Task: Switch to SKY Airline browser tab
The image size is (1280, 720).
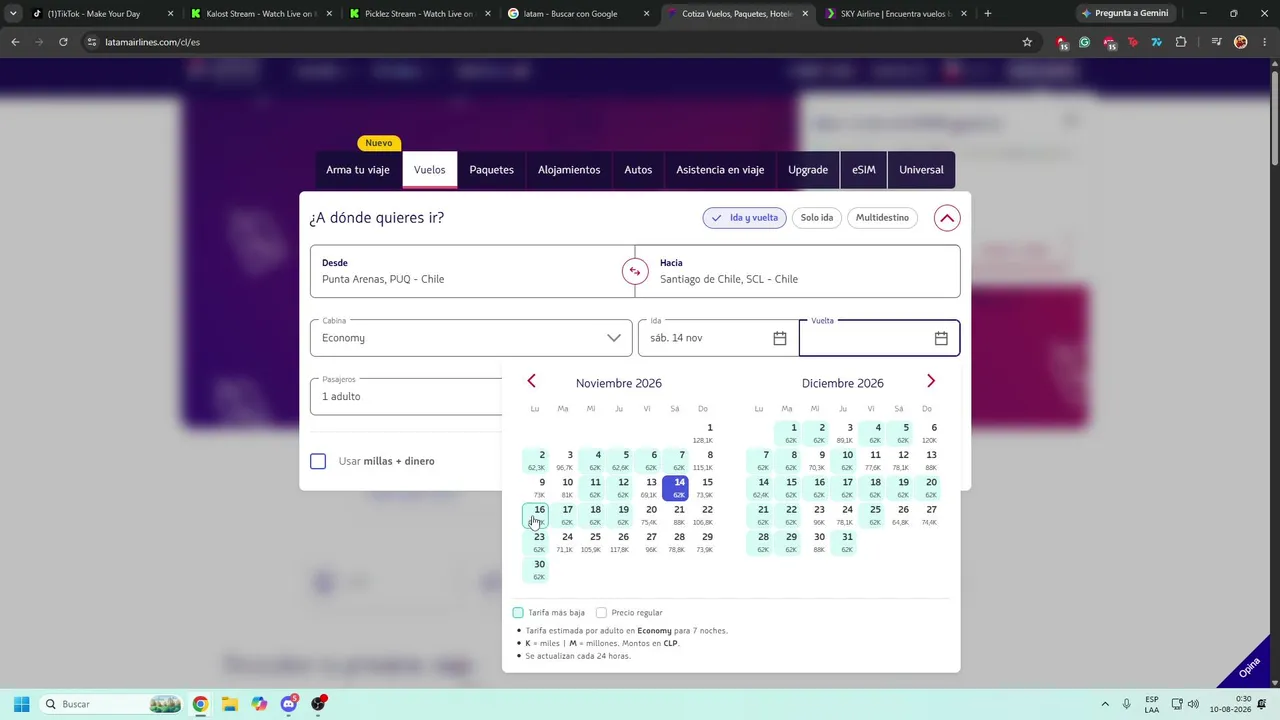Action: 896,14
